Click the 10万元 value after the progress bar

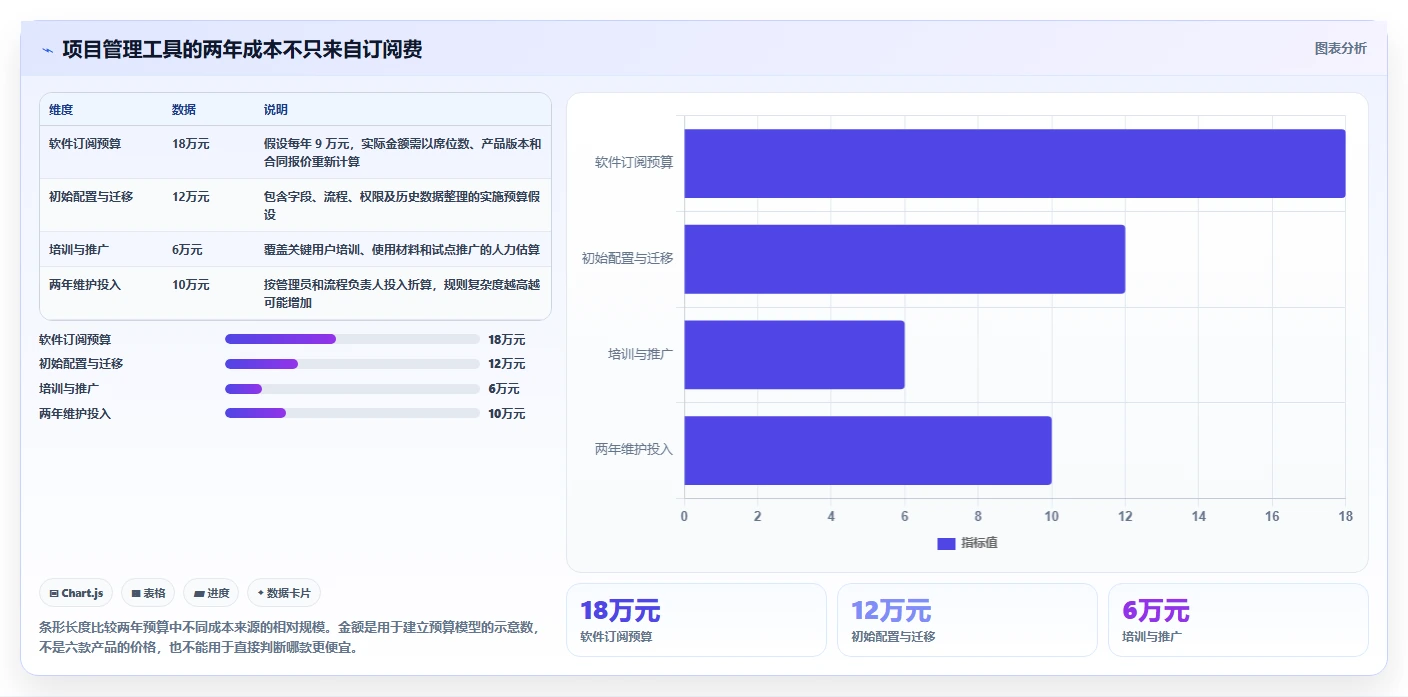coord(507,413)
